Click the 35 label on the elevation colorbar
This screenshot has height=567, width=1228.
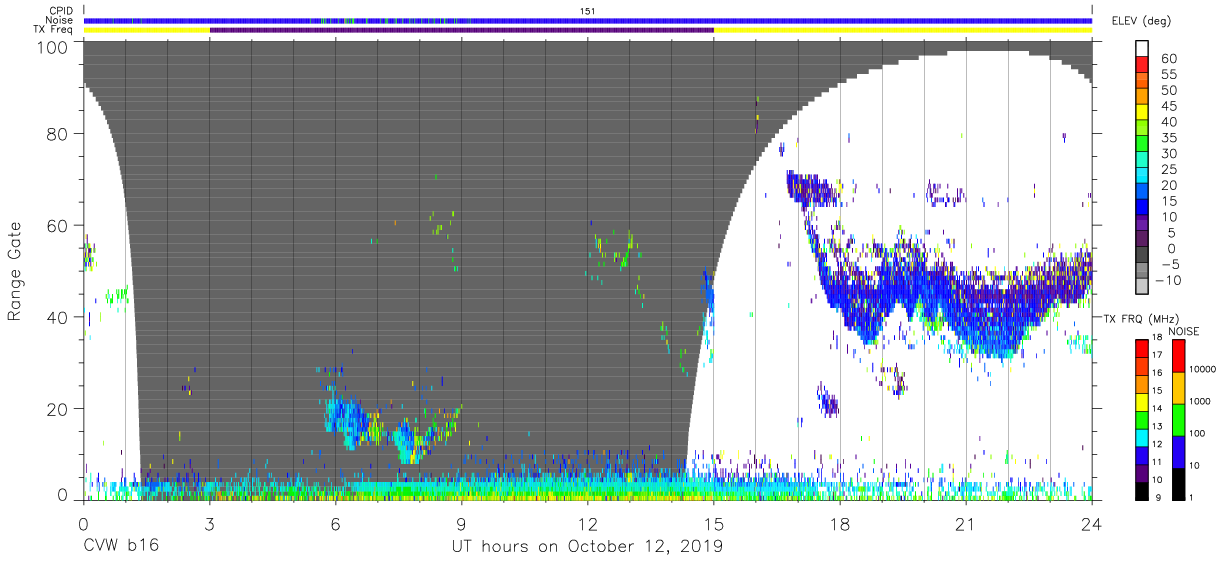coord(1169,138)
